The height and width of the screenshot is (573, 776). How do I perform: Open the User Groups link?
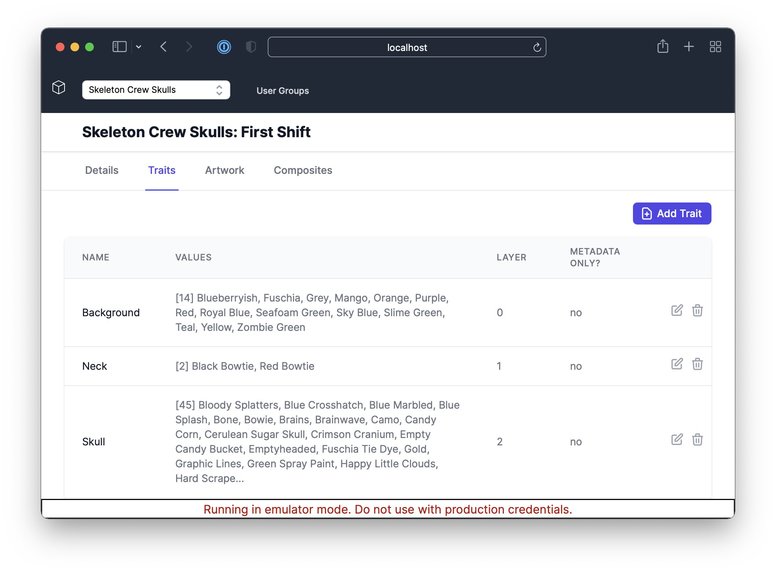283,91
